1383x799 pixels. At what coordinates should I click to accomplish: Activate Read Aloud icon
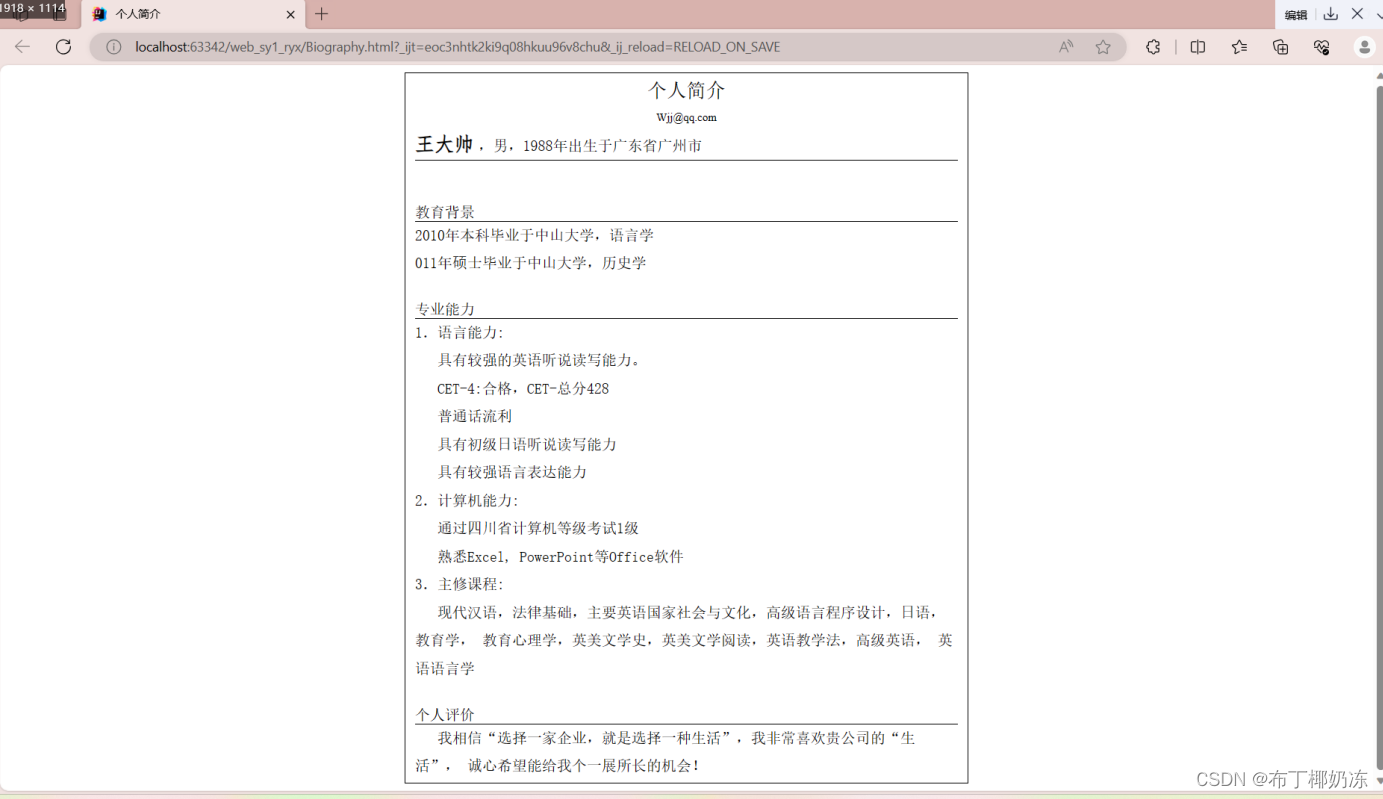[1066, 47]
